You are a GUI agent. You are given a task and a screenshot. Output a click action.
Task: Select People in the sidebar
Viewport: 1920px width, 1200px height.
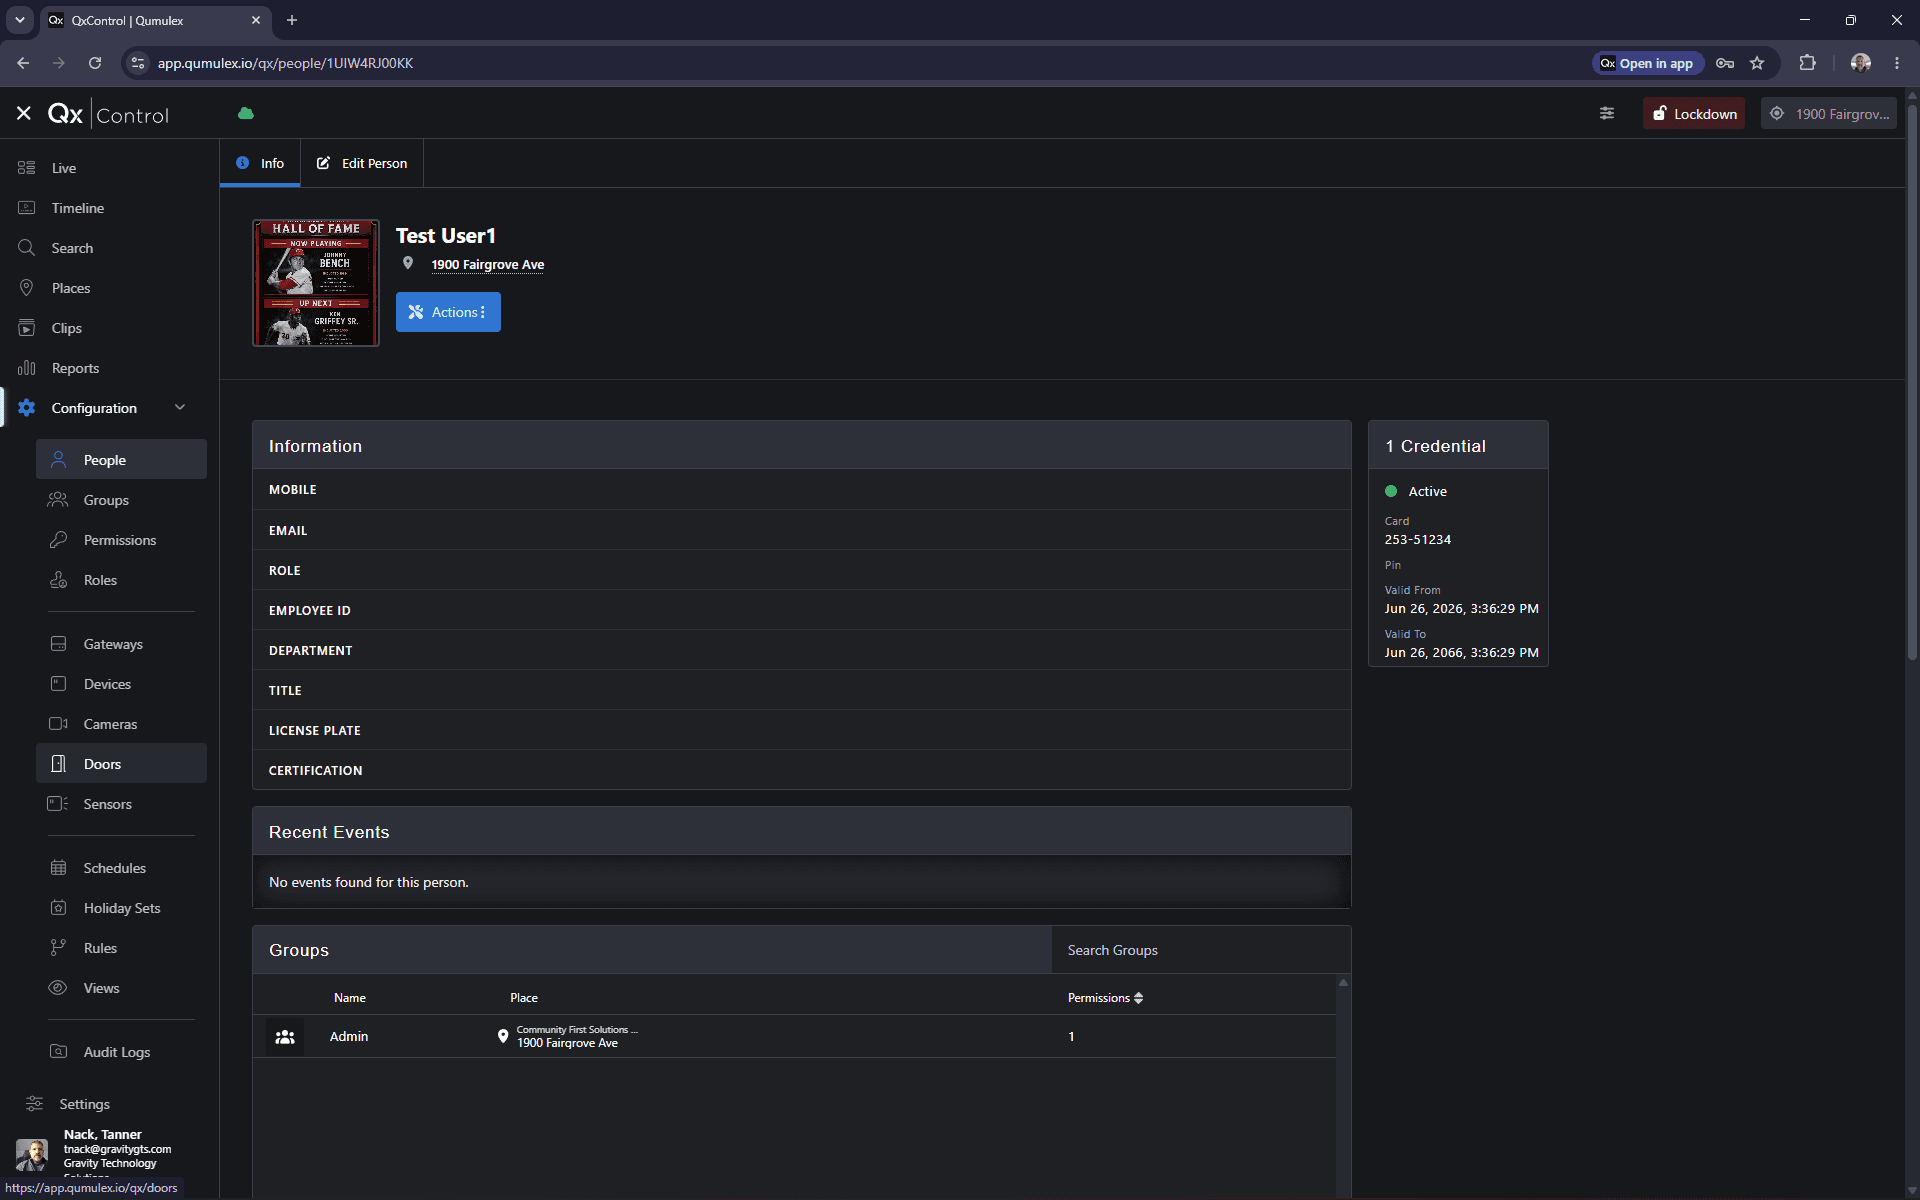pos(121,460)
